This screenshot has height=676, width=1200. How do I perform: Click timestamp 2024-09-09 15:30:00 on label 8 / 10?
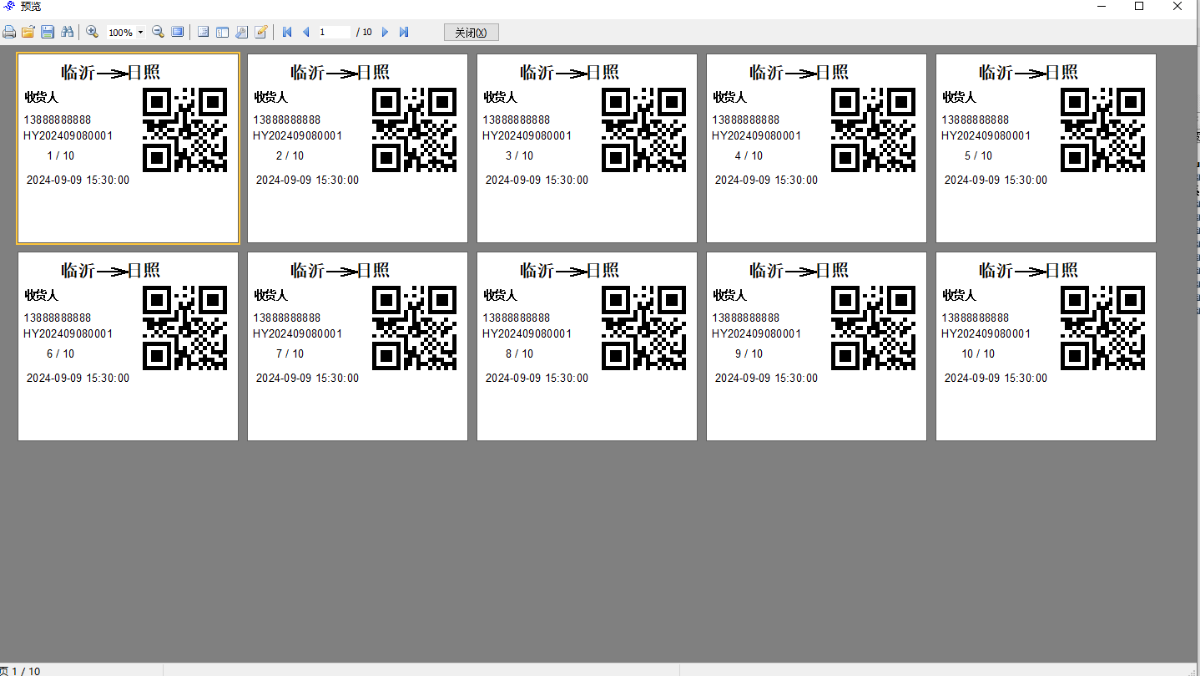(x=537, y=378)
